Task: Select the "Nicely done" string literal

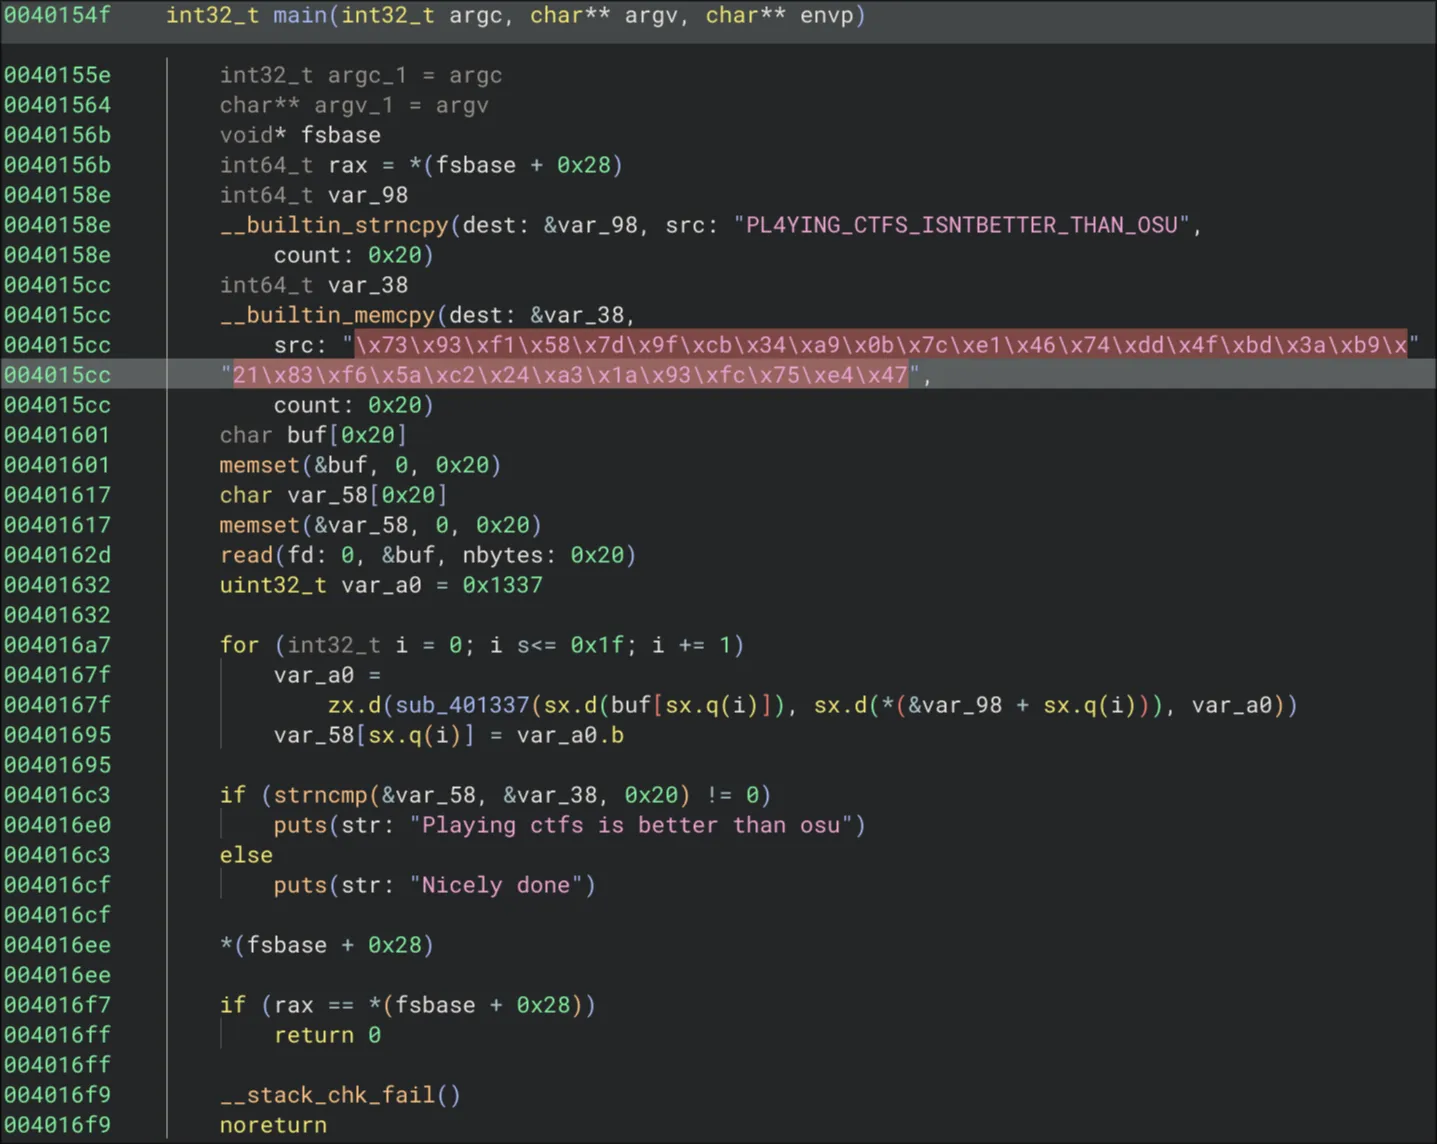Action: coord(502,885)
